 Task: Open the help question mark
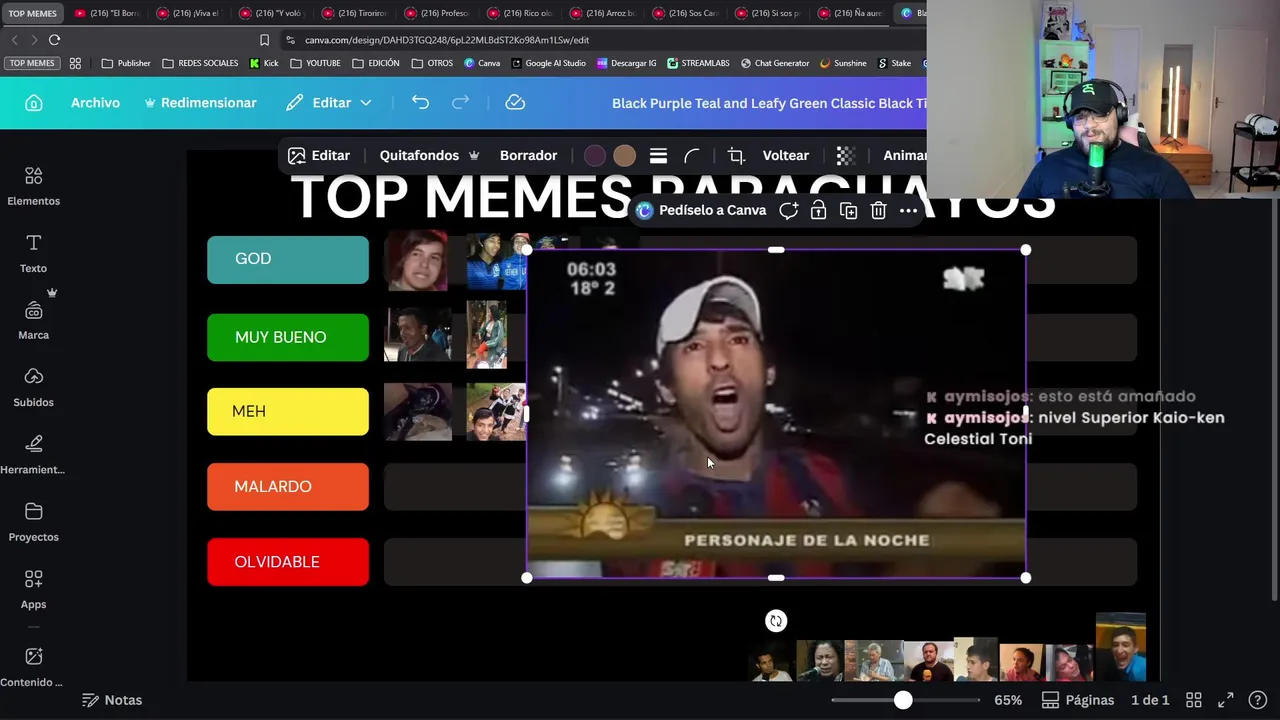point(1258,700)
